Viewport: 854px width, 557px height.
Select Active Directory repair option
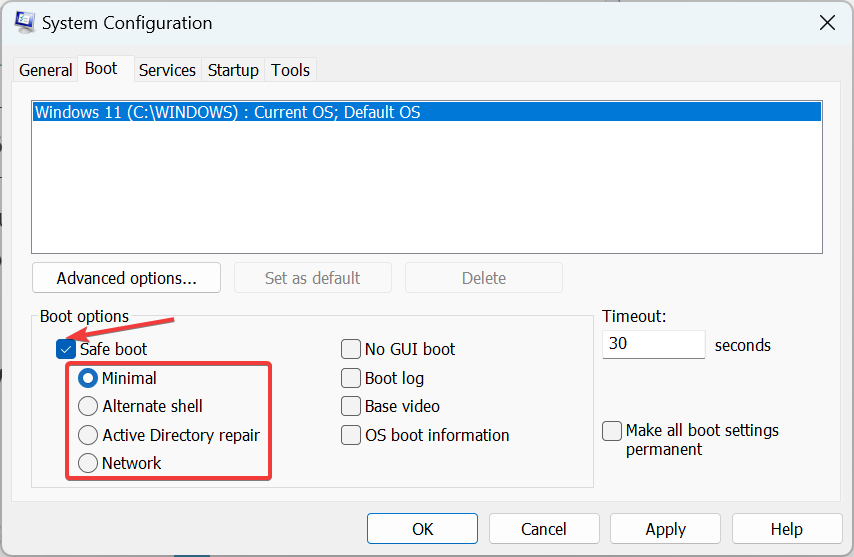[88, 435]
